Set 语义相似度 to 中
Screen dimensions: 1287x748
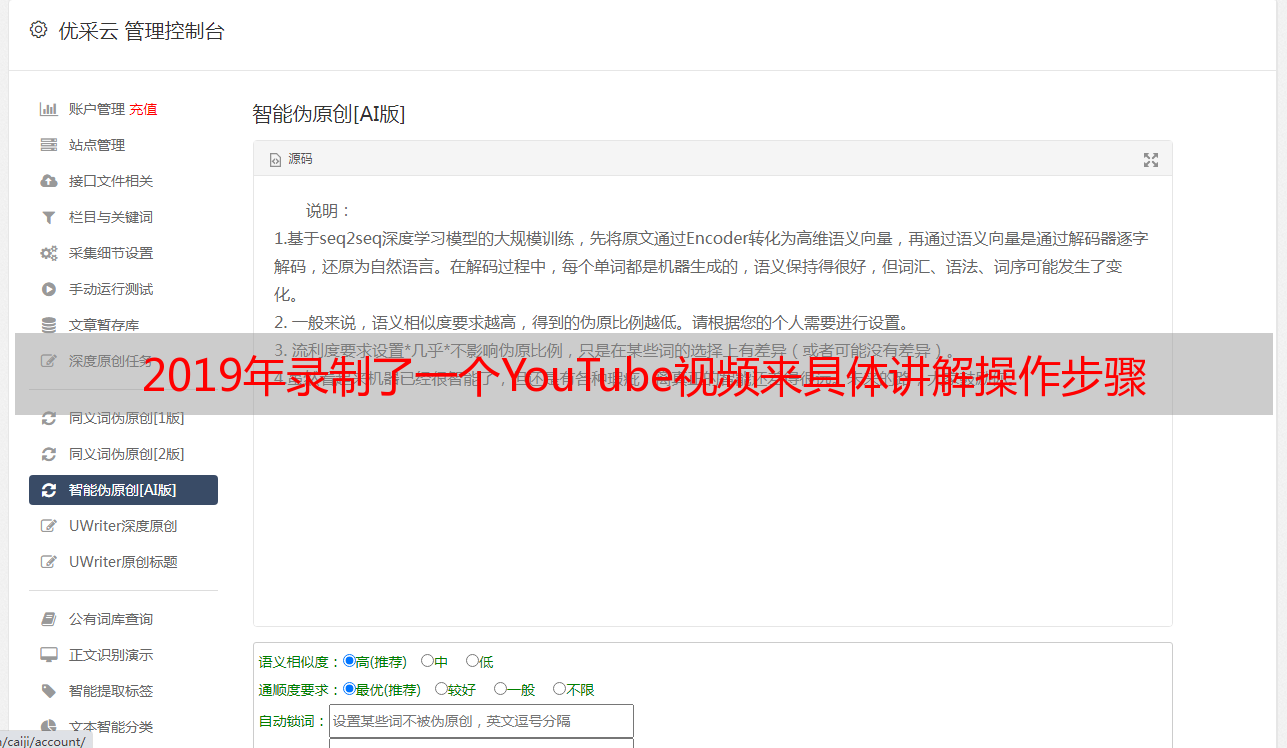point(427,661)
